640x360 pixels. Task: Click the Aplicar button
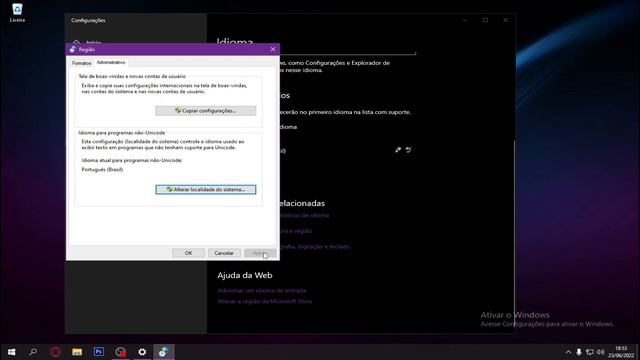coord(260,253)
